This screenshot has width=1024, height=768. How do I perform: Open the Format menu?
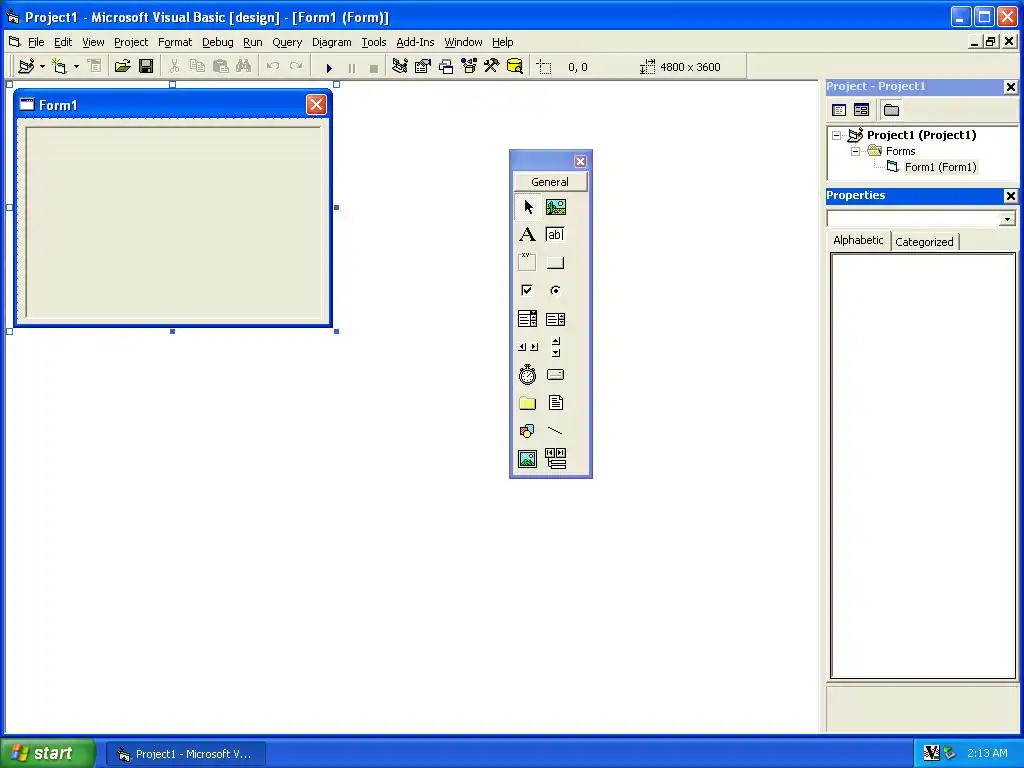tap(175, 42)
